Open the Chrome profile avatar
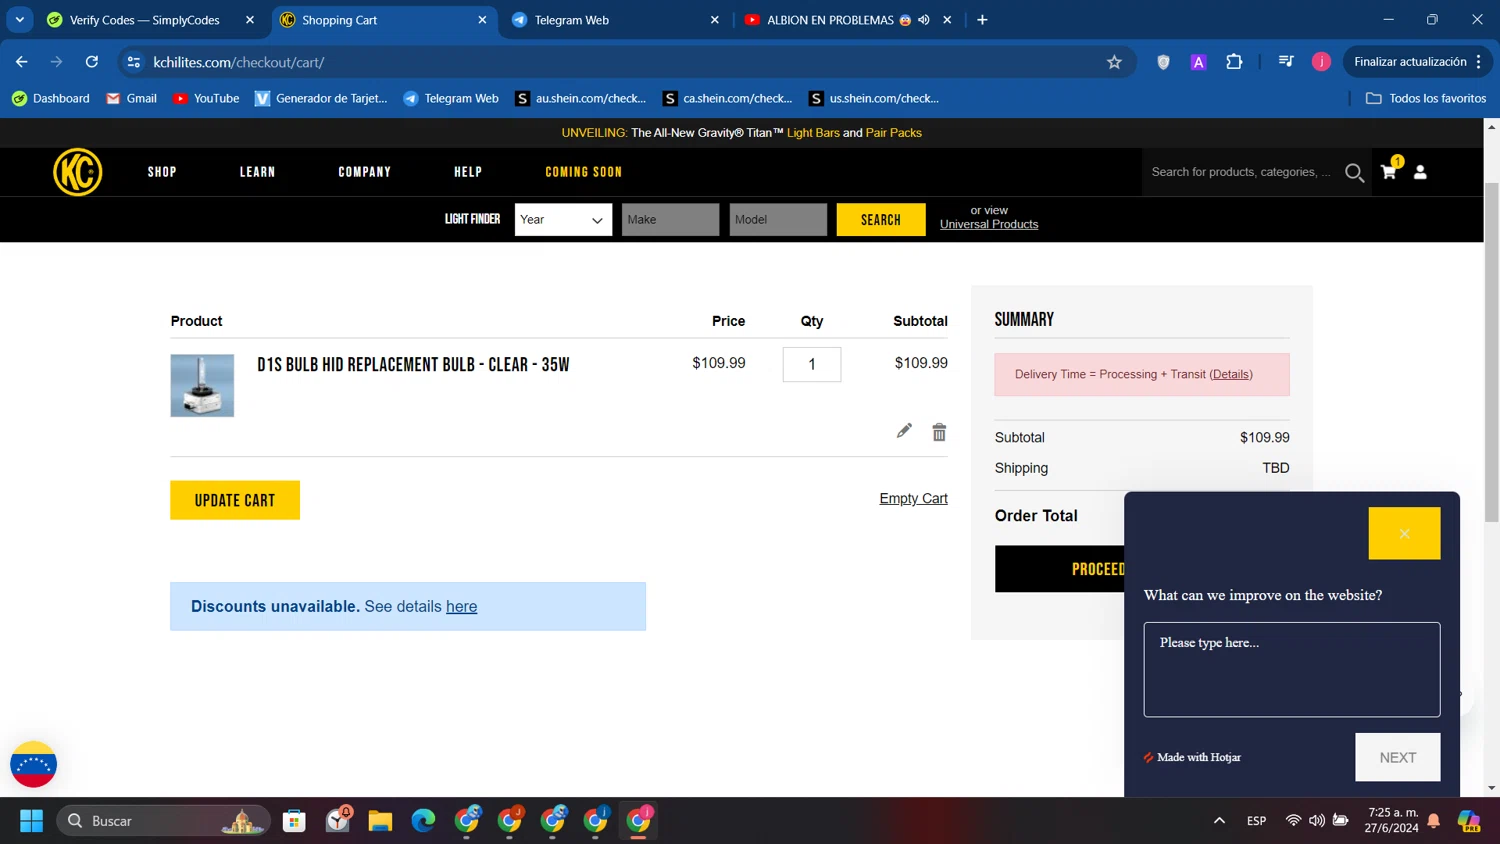Image resolution: width=1500 pixels, height=844 pixels. (x=1321, y=62)
